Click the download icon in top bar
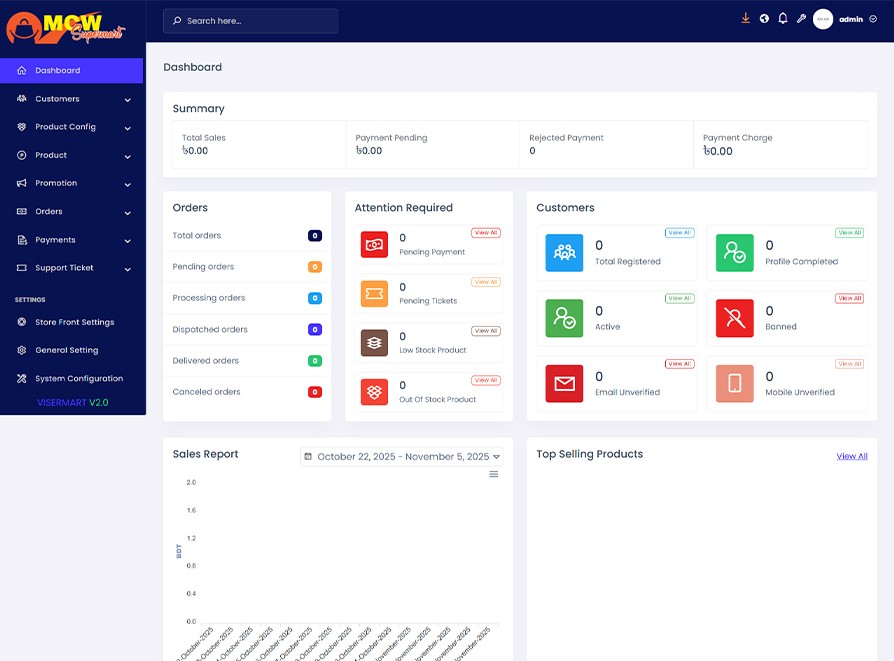The height and width of the screenshot is (661, 894). pyautogui.click(x=745, y=19)
